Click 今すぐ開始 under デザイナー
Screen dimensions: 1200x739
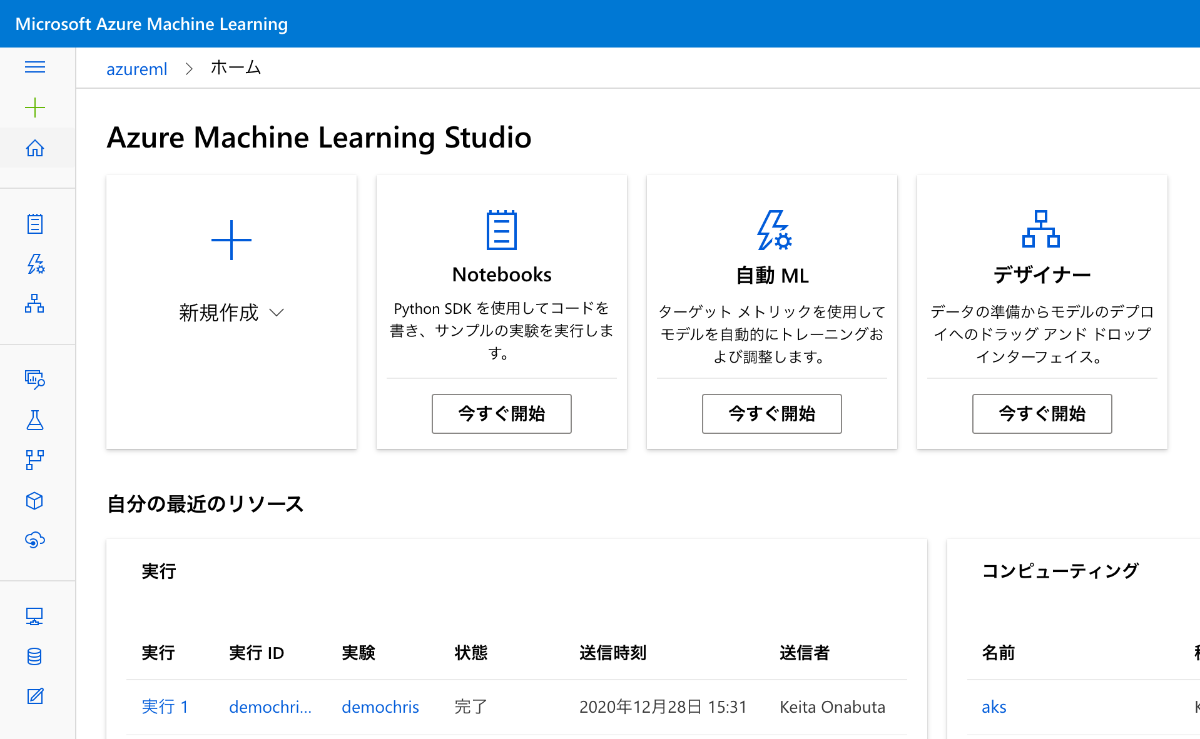coord(1042,414)
